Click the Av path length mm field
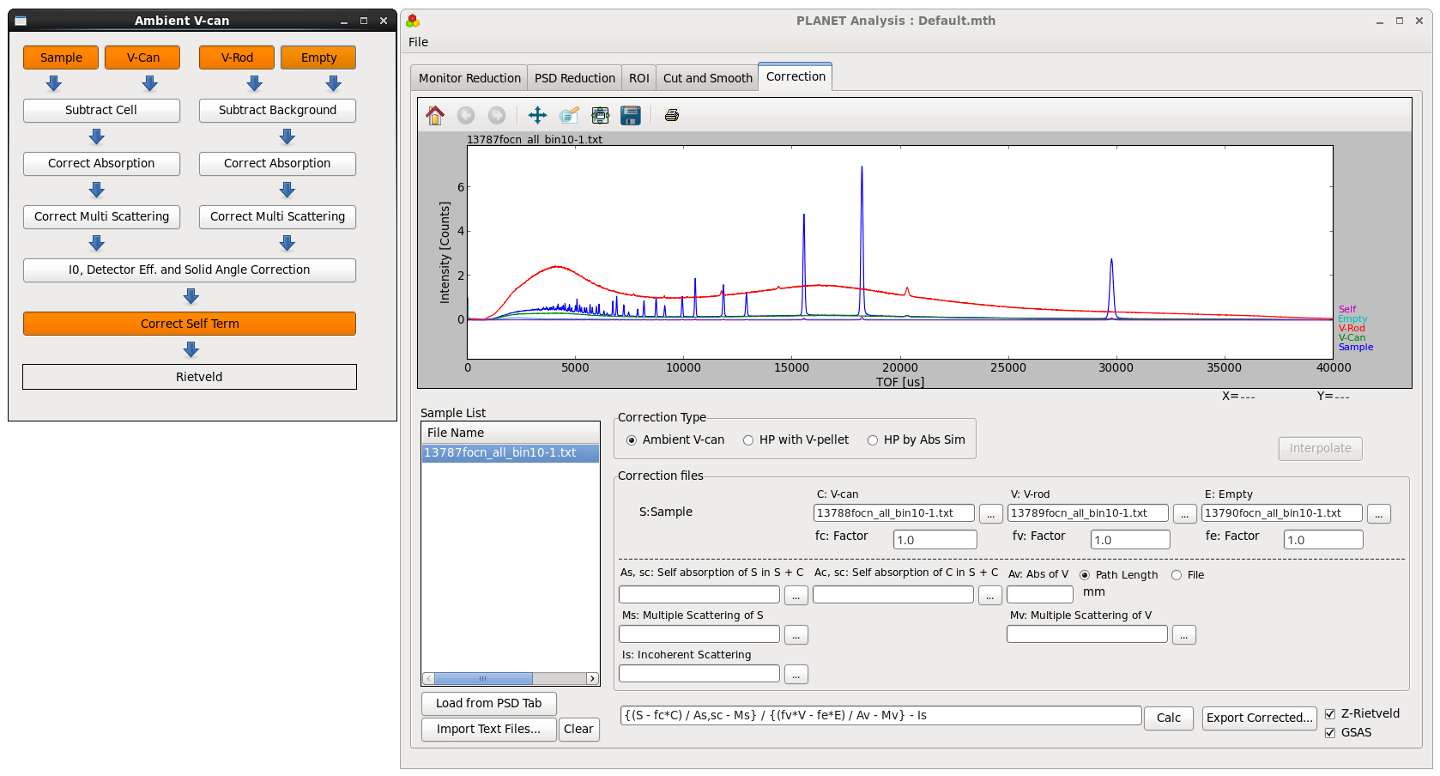Image resolution: width=1440 pixels, height=776 pixels. click(1040, 594)
